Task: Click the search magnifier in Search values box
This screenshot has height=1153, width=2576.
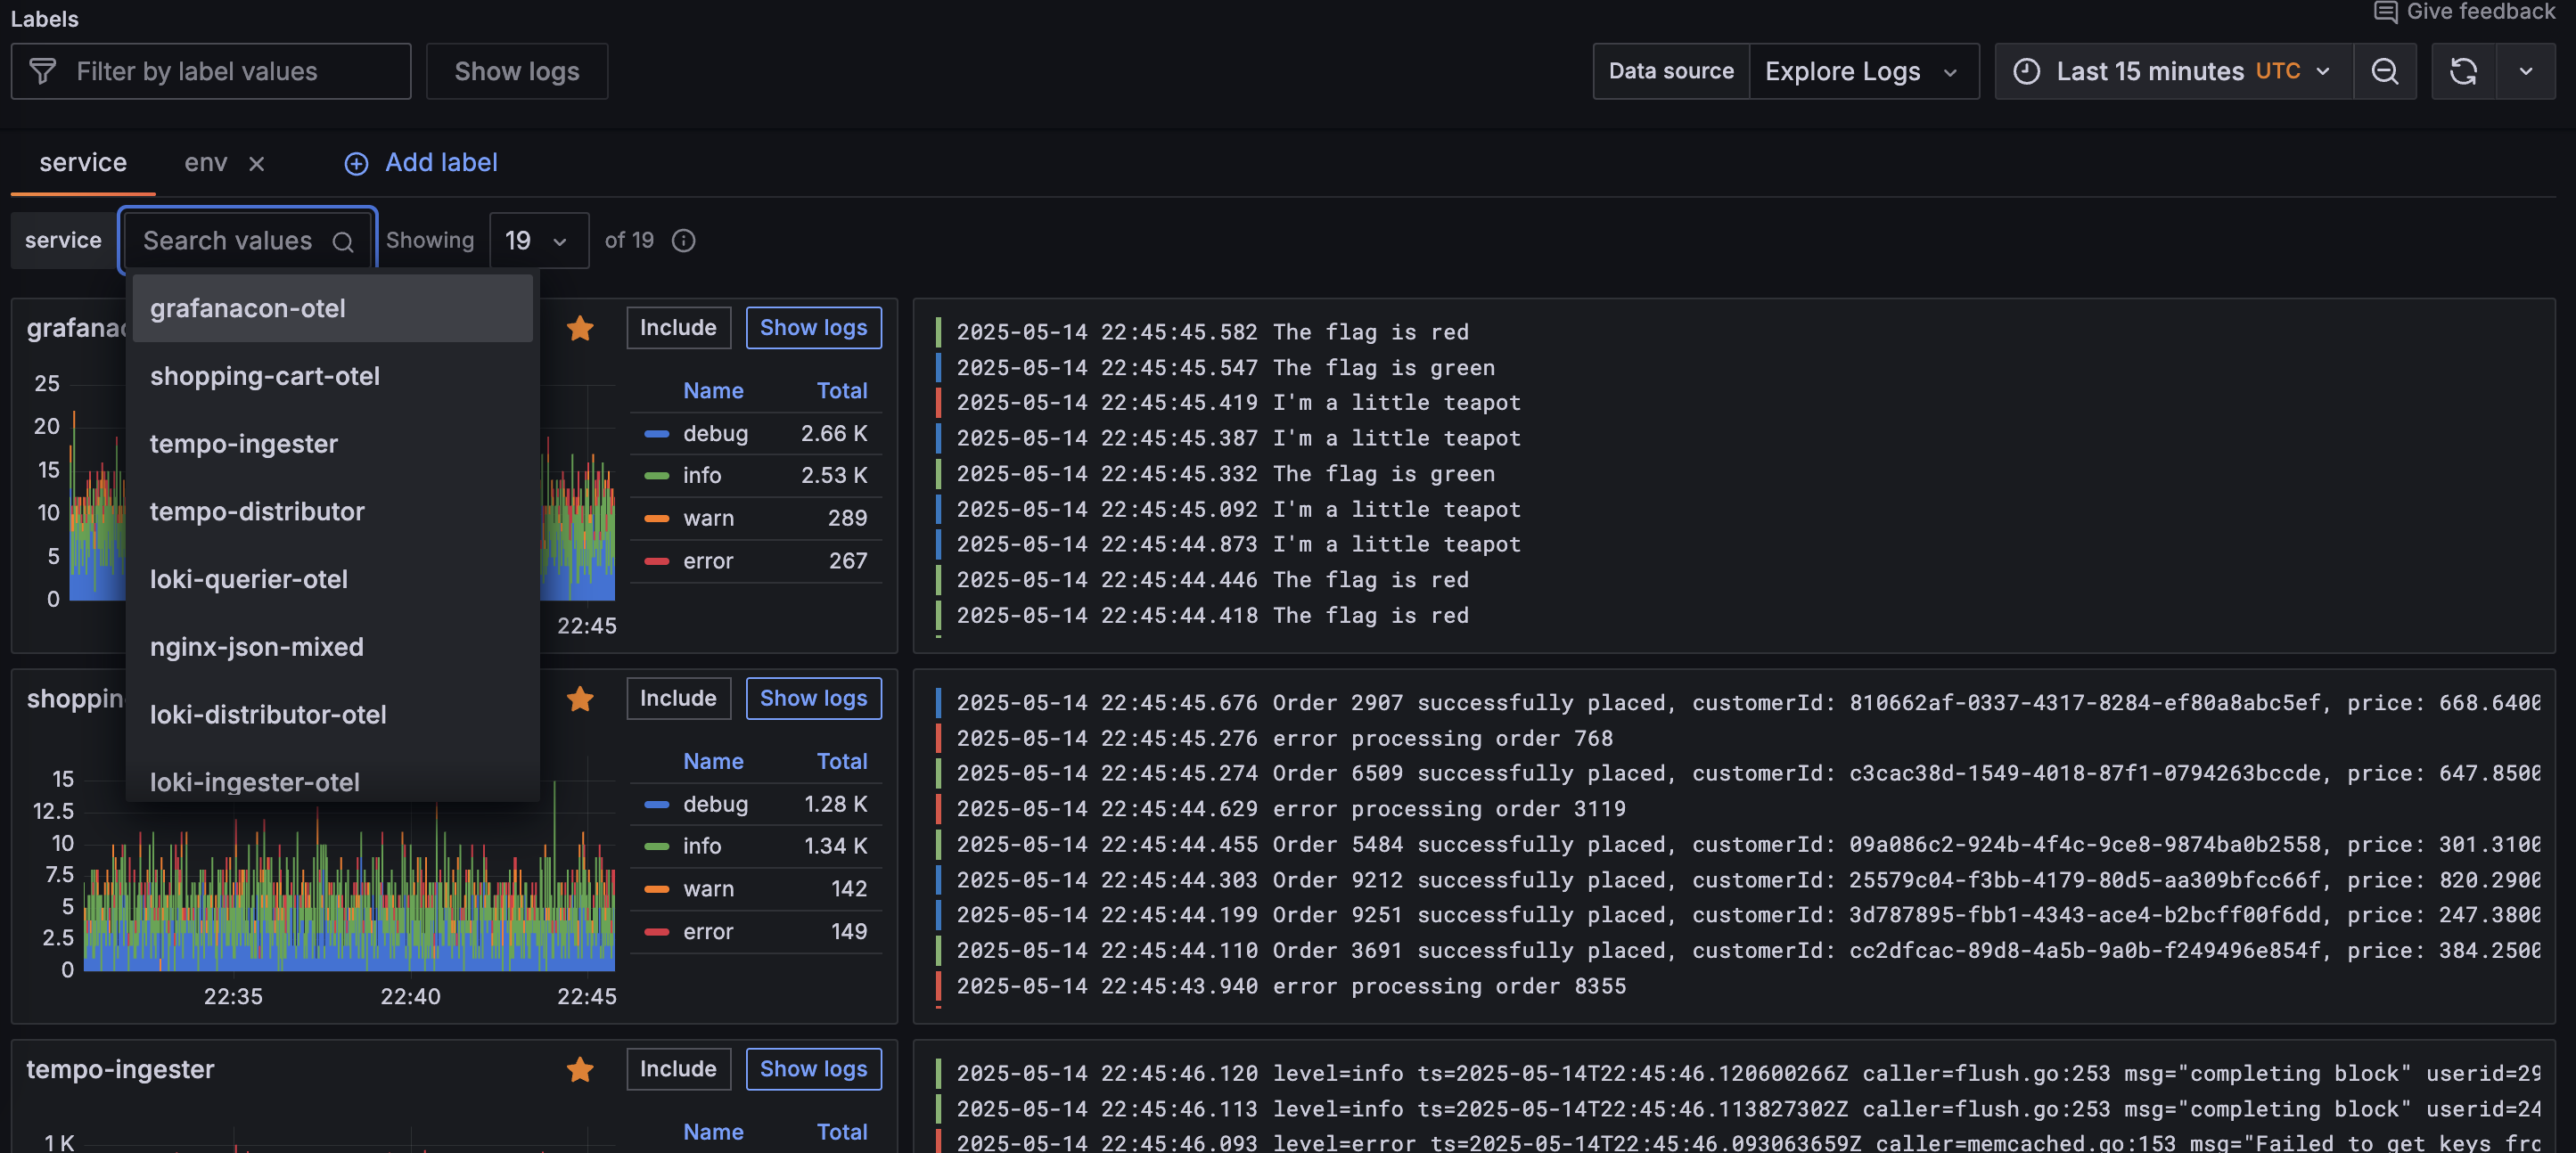Action: pos(343,242)
